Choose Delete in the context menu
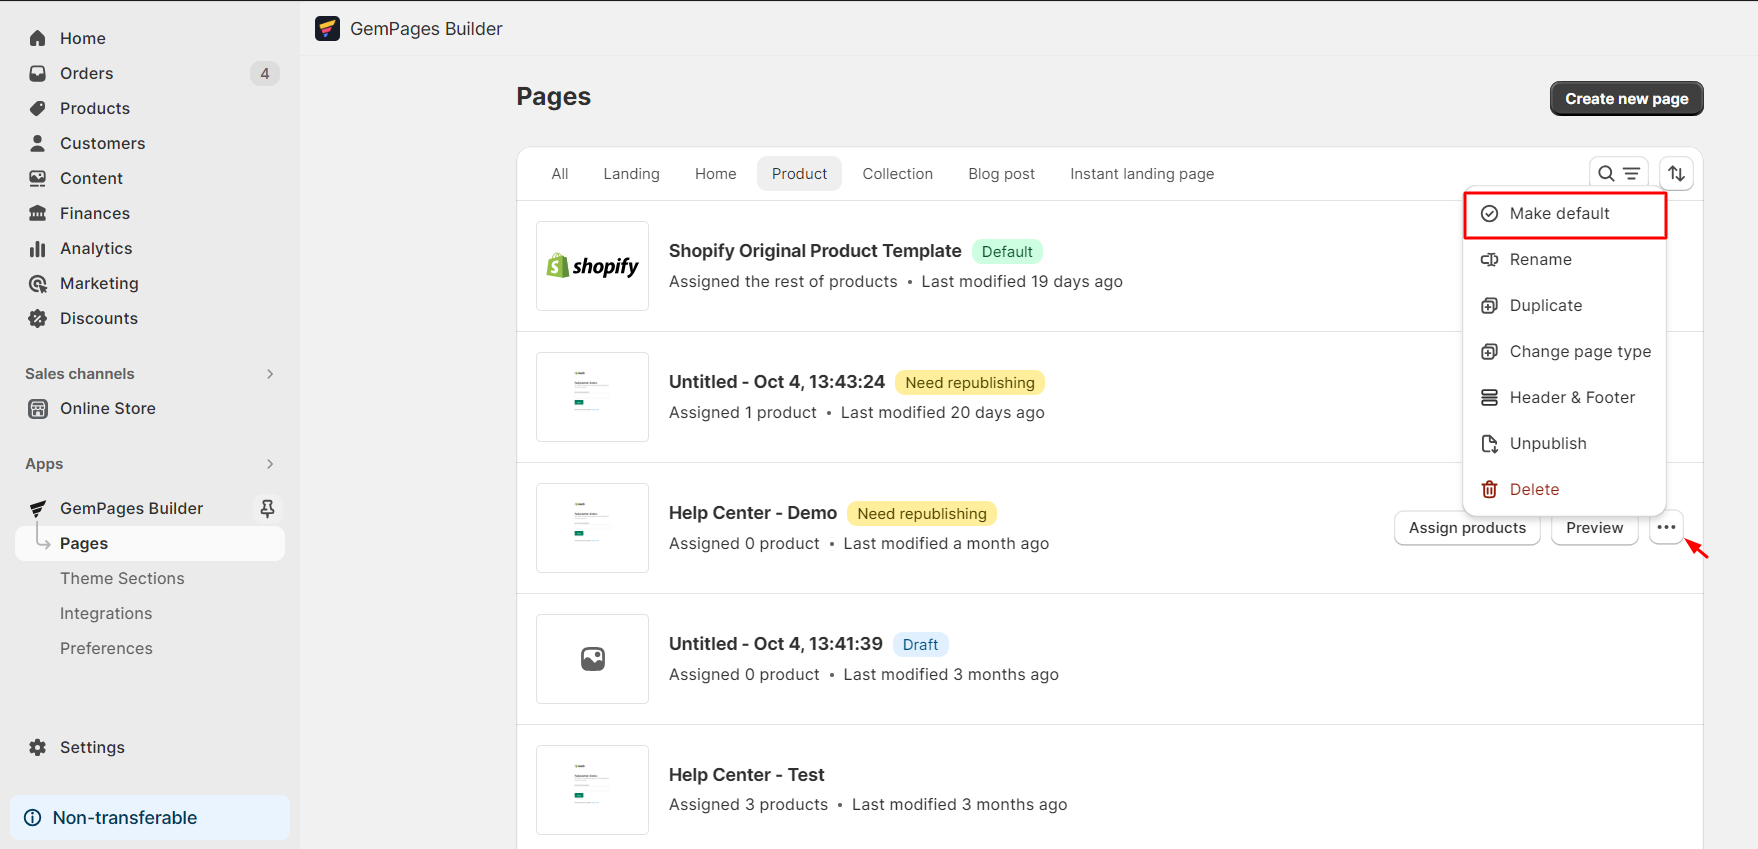1758x849 pixels. pos(1534,489)
